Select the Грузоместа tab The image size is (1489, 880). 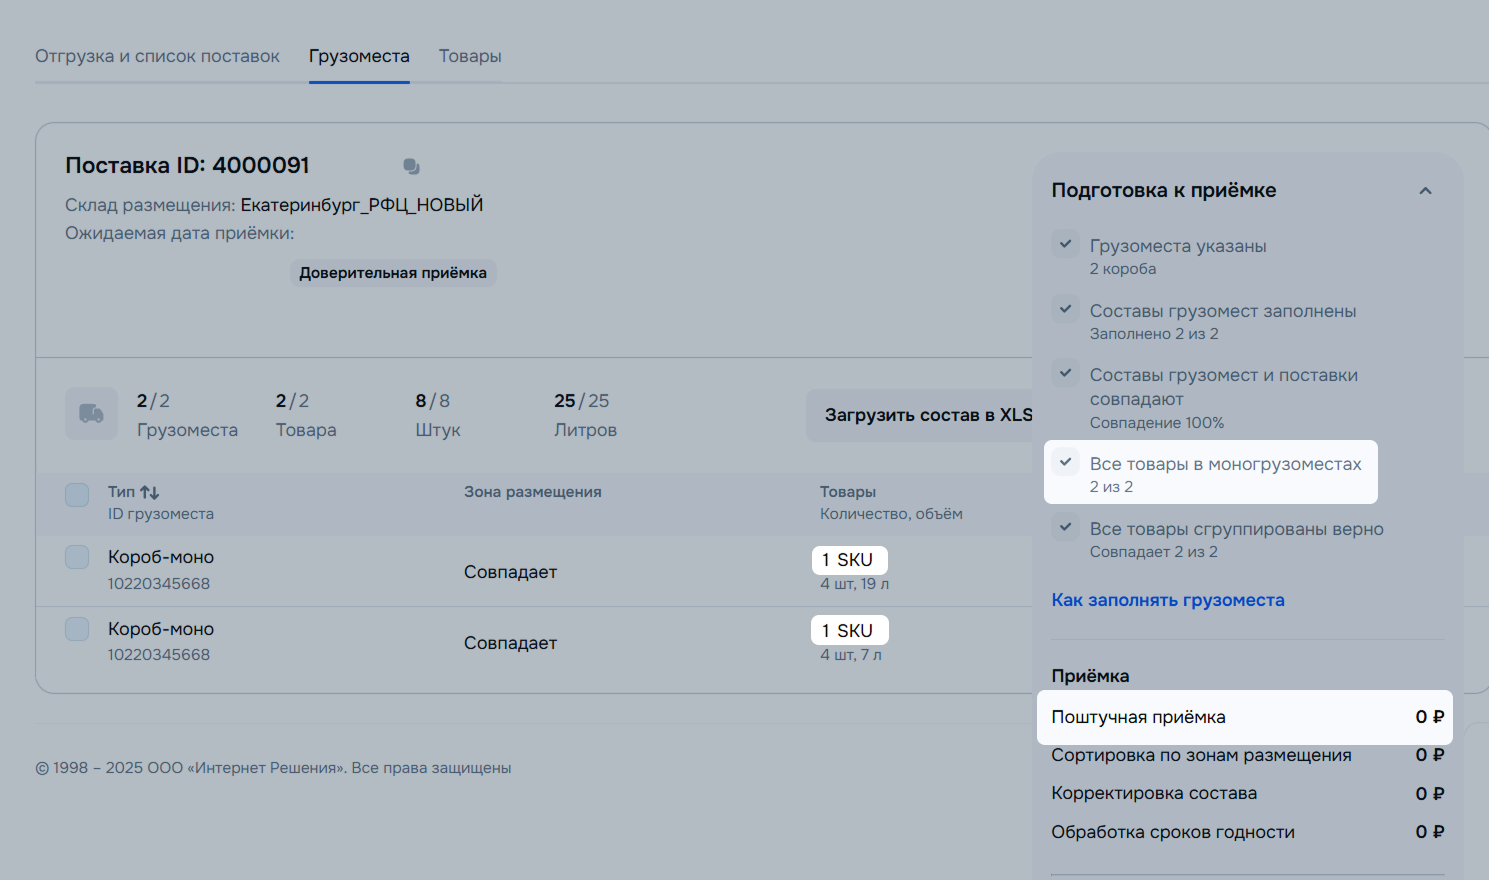point(359,56)
